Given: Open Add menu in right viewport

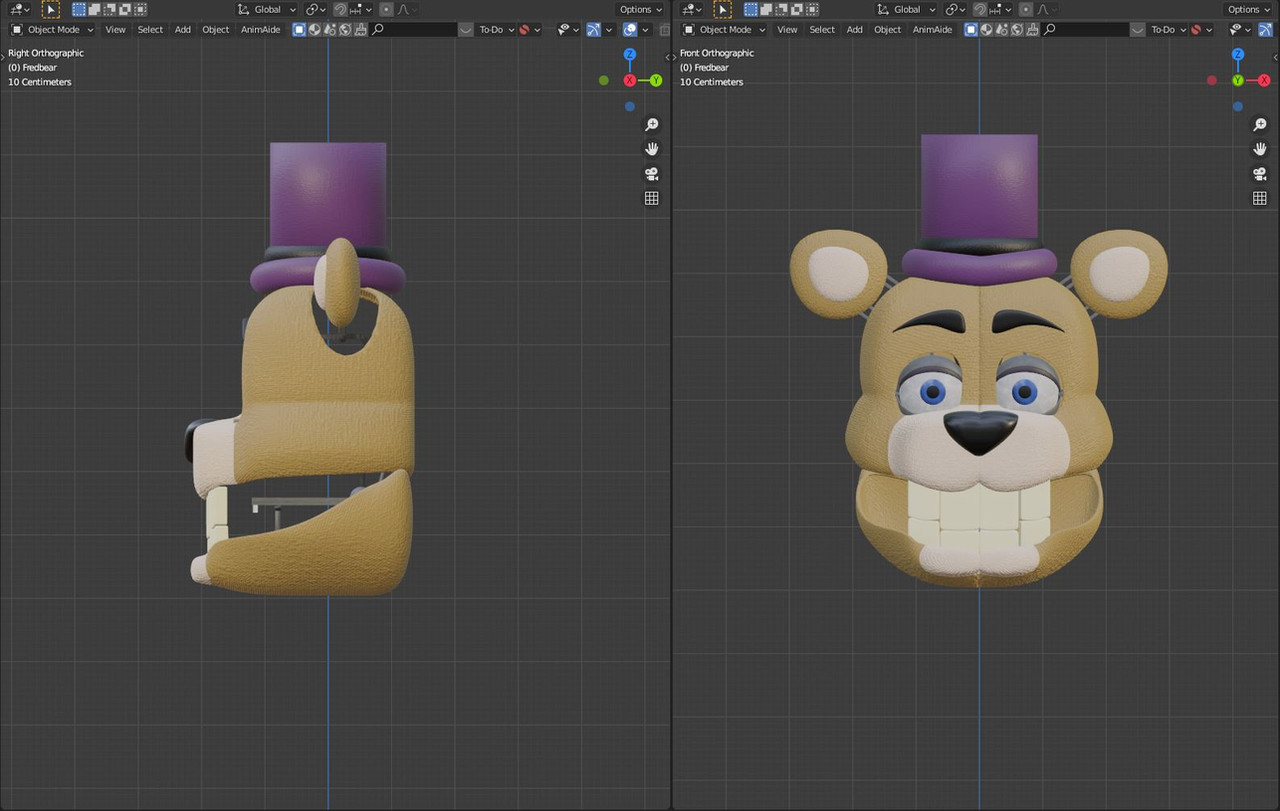Looking at the screenshot, I should click(183, 29).
